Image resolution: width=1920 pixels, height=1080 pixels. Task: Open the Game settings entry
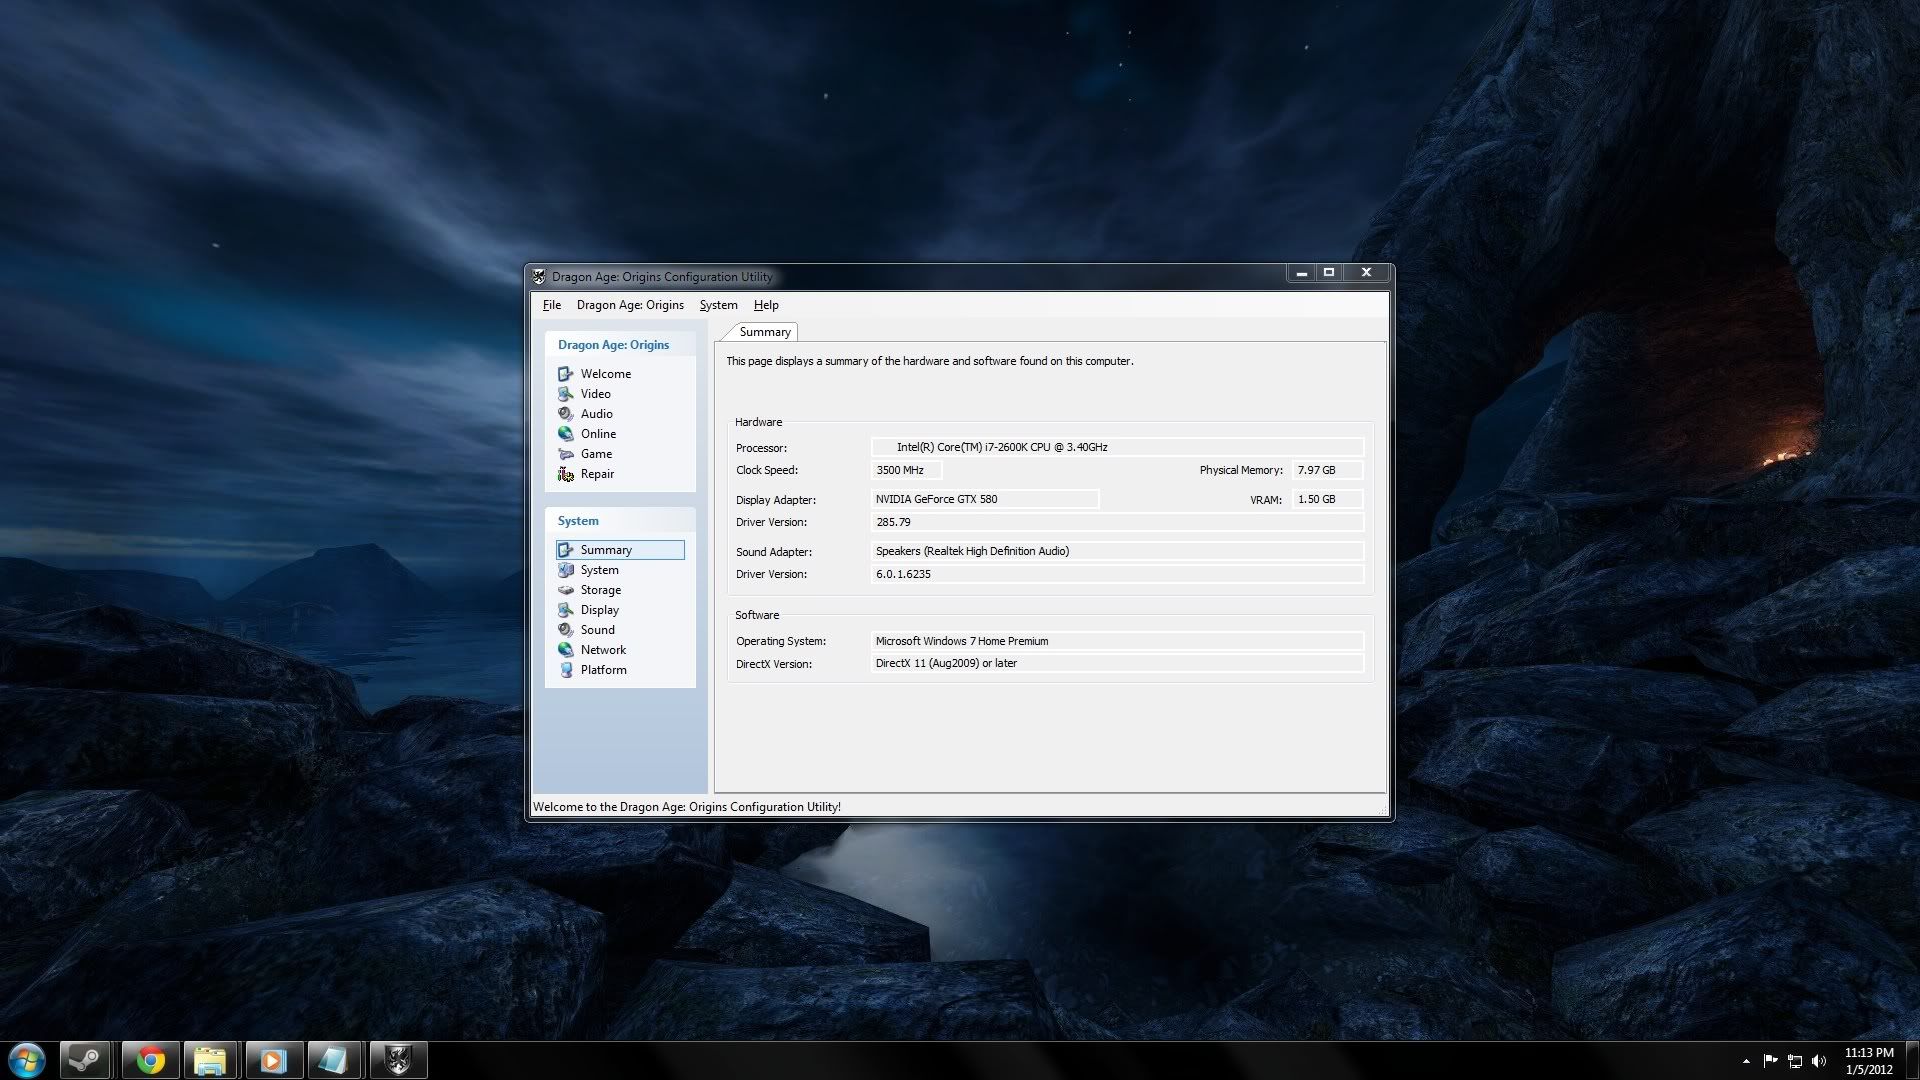(x=596, y=454)
